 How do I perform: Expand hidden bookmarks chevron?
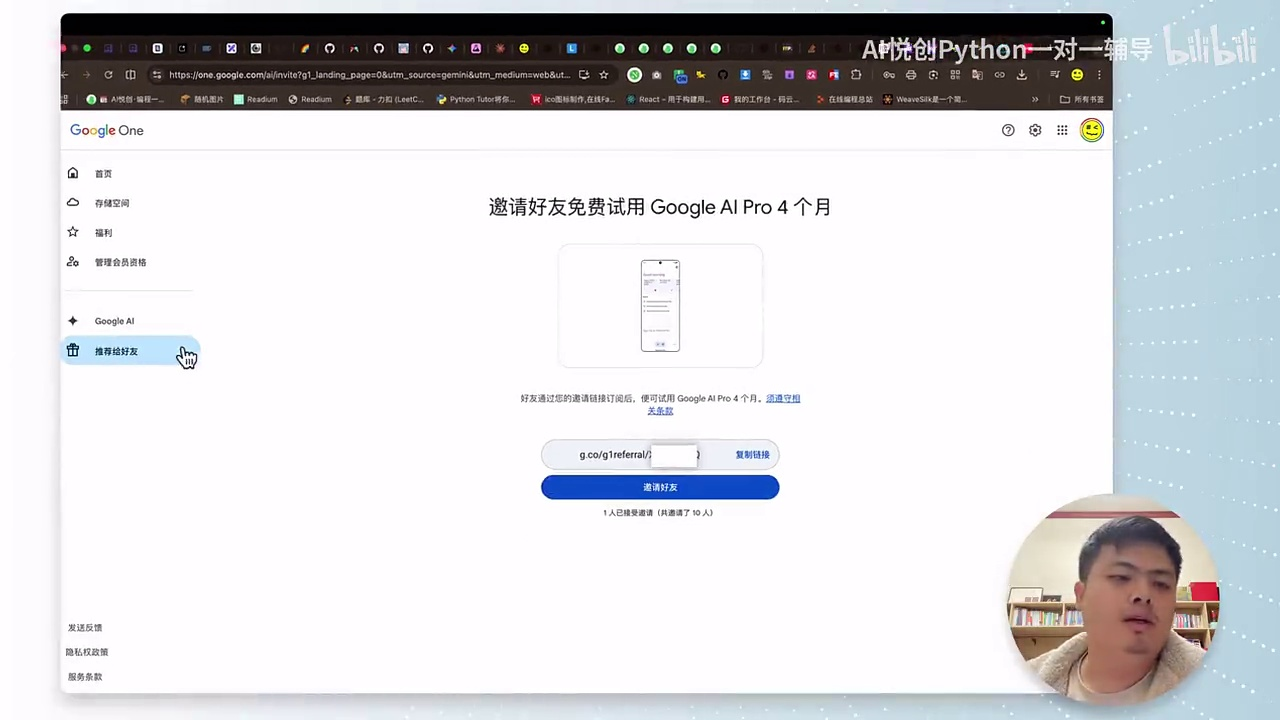(1035, 99)
